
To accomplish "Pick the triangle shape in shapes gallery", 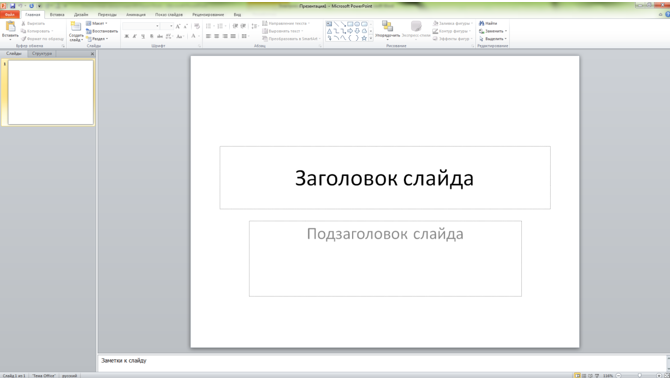I will [x=329, y=31].
